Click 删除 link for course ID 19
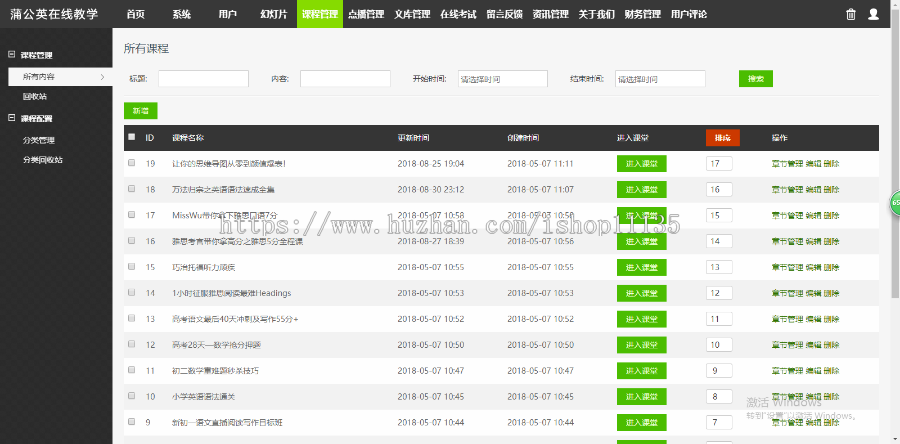900x444 pixels. (x=832, y=163)
